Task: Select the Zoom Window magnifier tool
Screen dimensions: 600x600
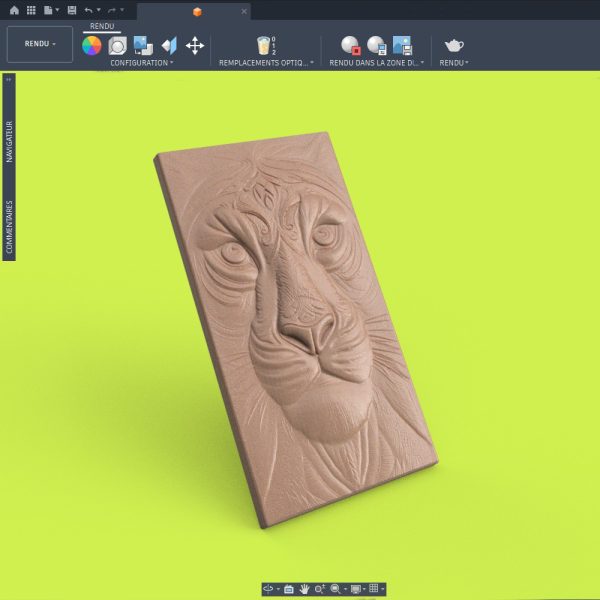Action: 336,589
